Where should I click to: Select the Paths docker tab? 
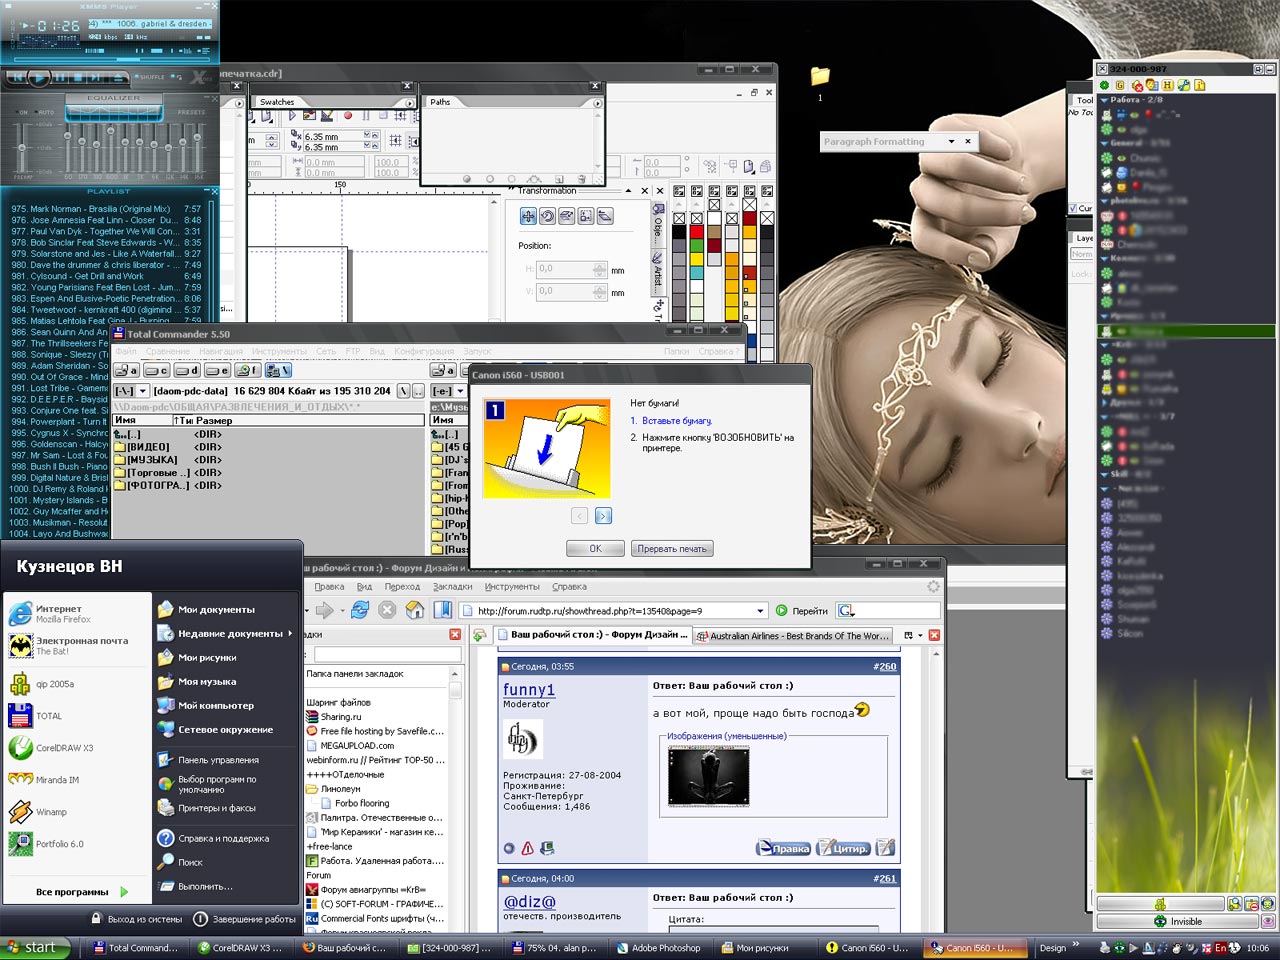pyautogui.click(x=440, y=102)
